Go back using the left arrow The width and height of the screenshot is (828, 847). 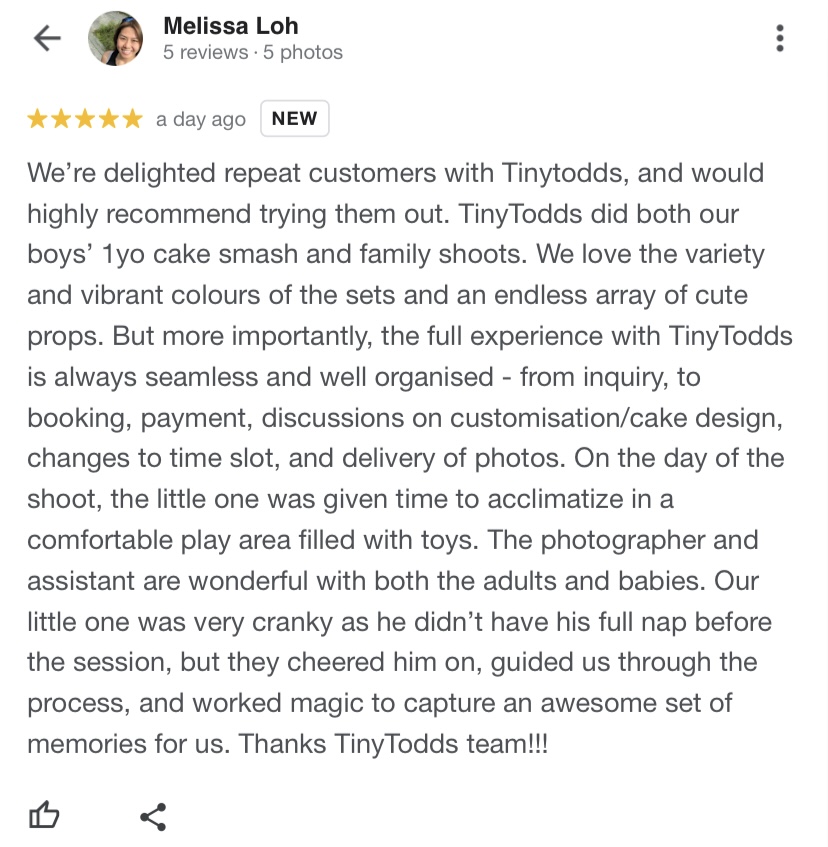click(x=48, y=38)
